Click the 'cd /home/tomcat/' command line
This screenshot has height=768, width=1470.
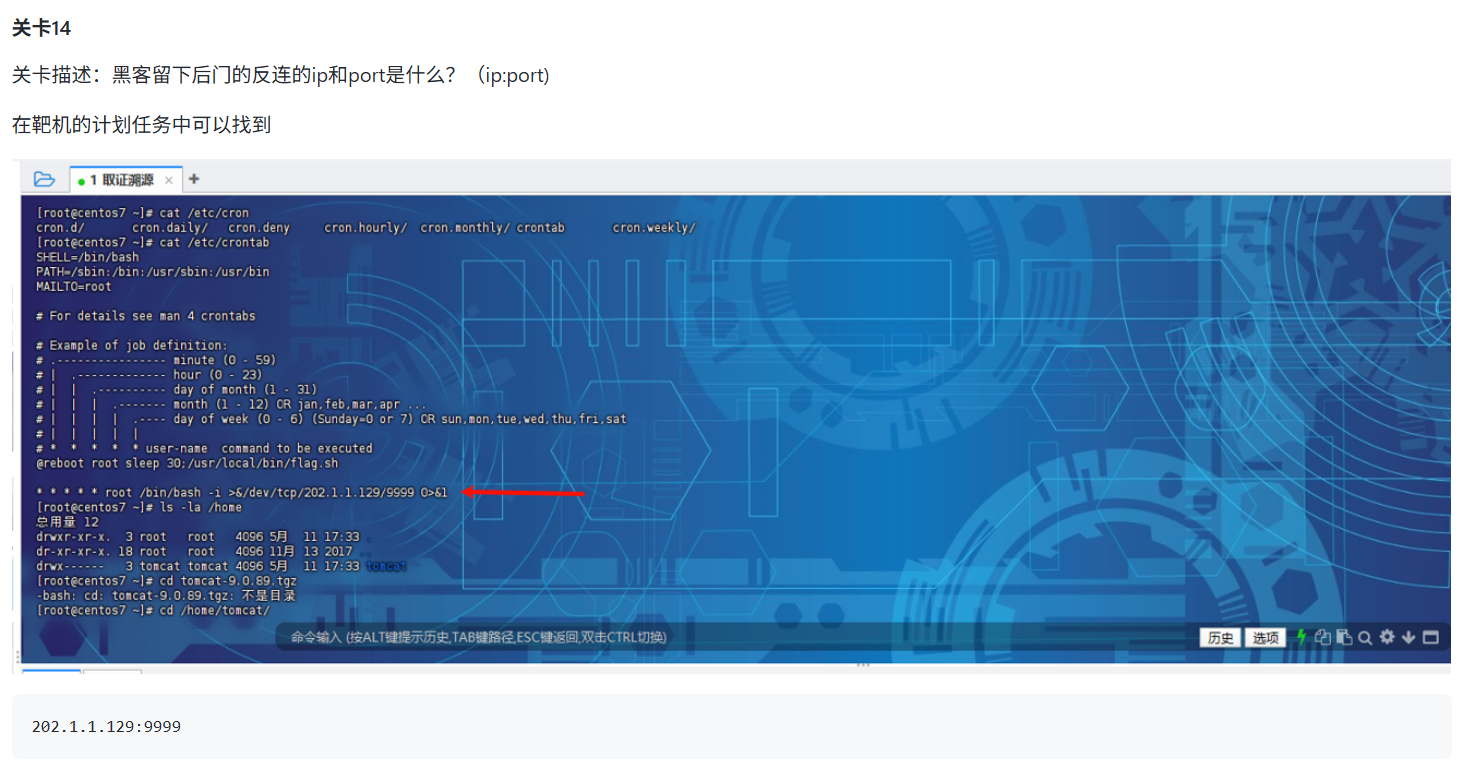[x=153, y=610]
